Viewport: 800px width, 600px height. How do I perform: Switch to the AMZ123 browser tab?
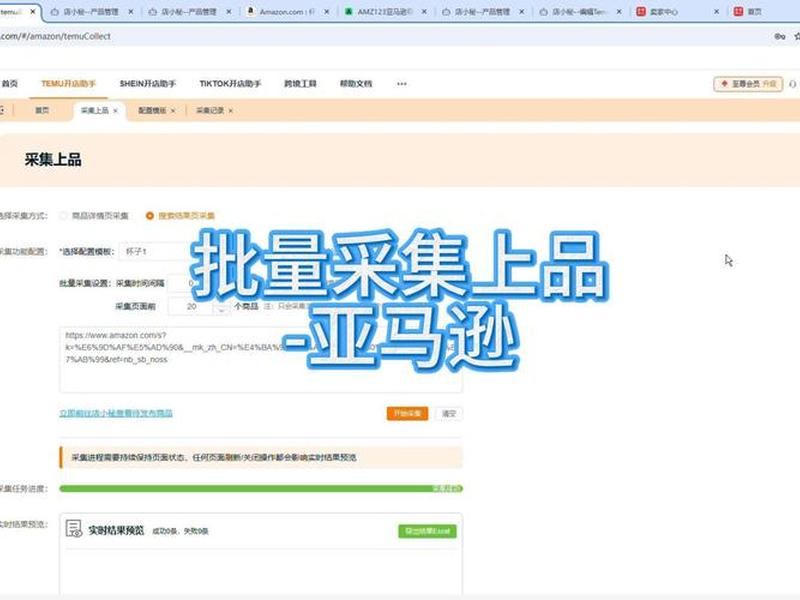pos(385,11)
